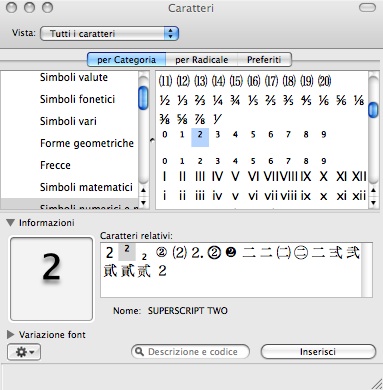The width and height of the screenshot is (383, 390).
Task: Choose the parenthesized (20) character
Action: coord(324,81)
